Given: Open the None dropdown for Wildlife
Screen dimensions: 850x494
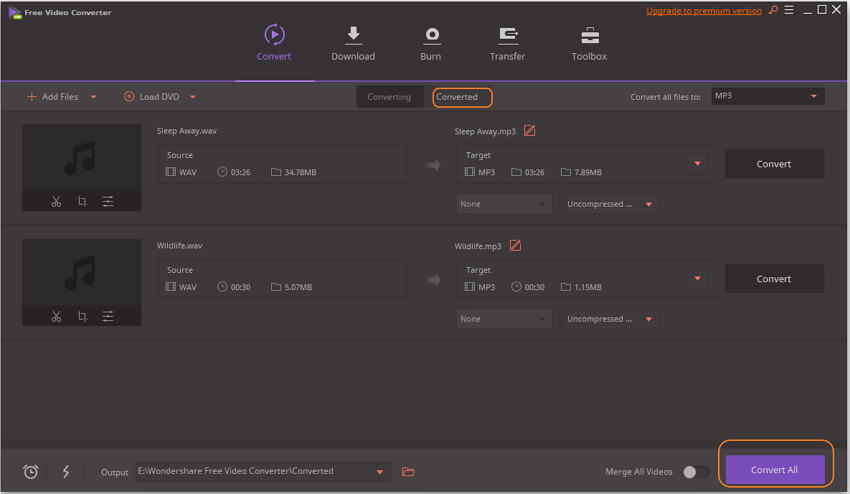Looking at the screenshot, I should click(504, 319).
